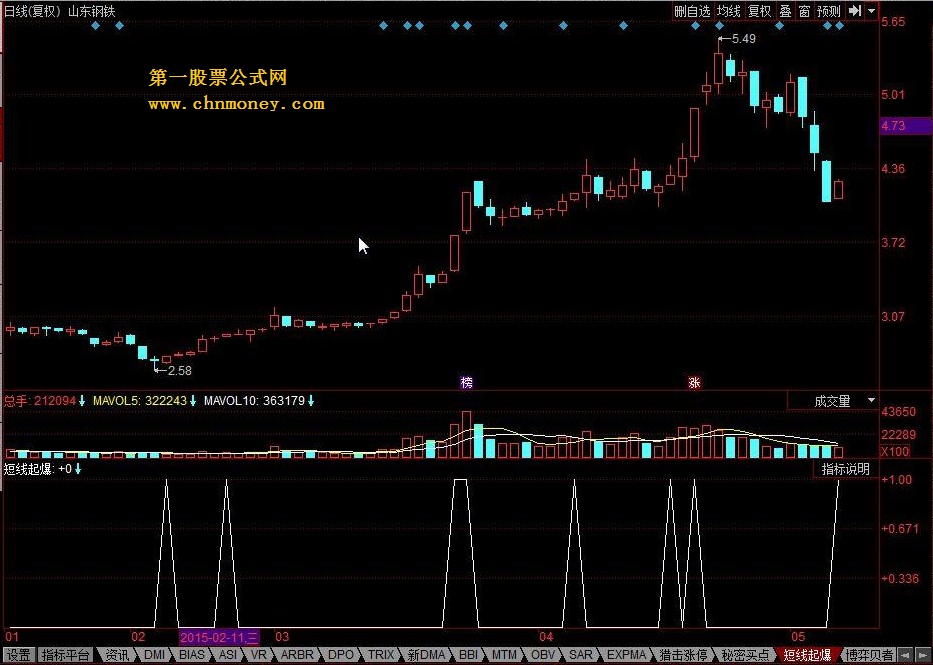Click the 43650 volume axis label

(x=898, y=412)
